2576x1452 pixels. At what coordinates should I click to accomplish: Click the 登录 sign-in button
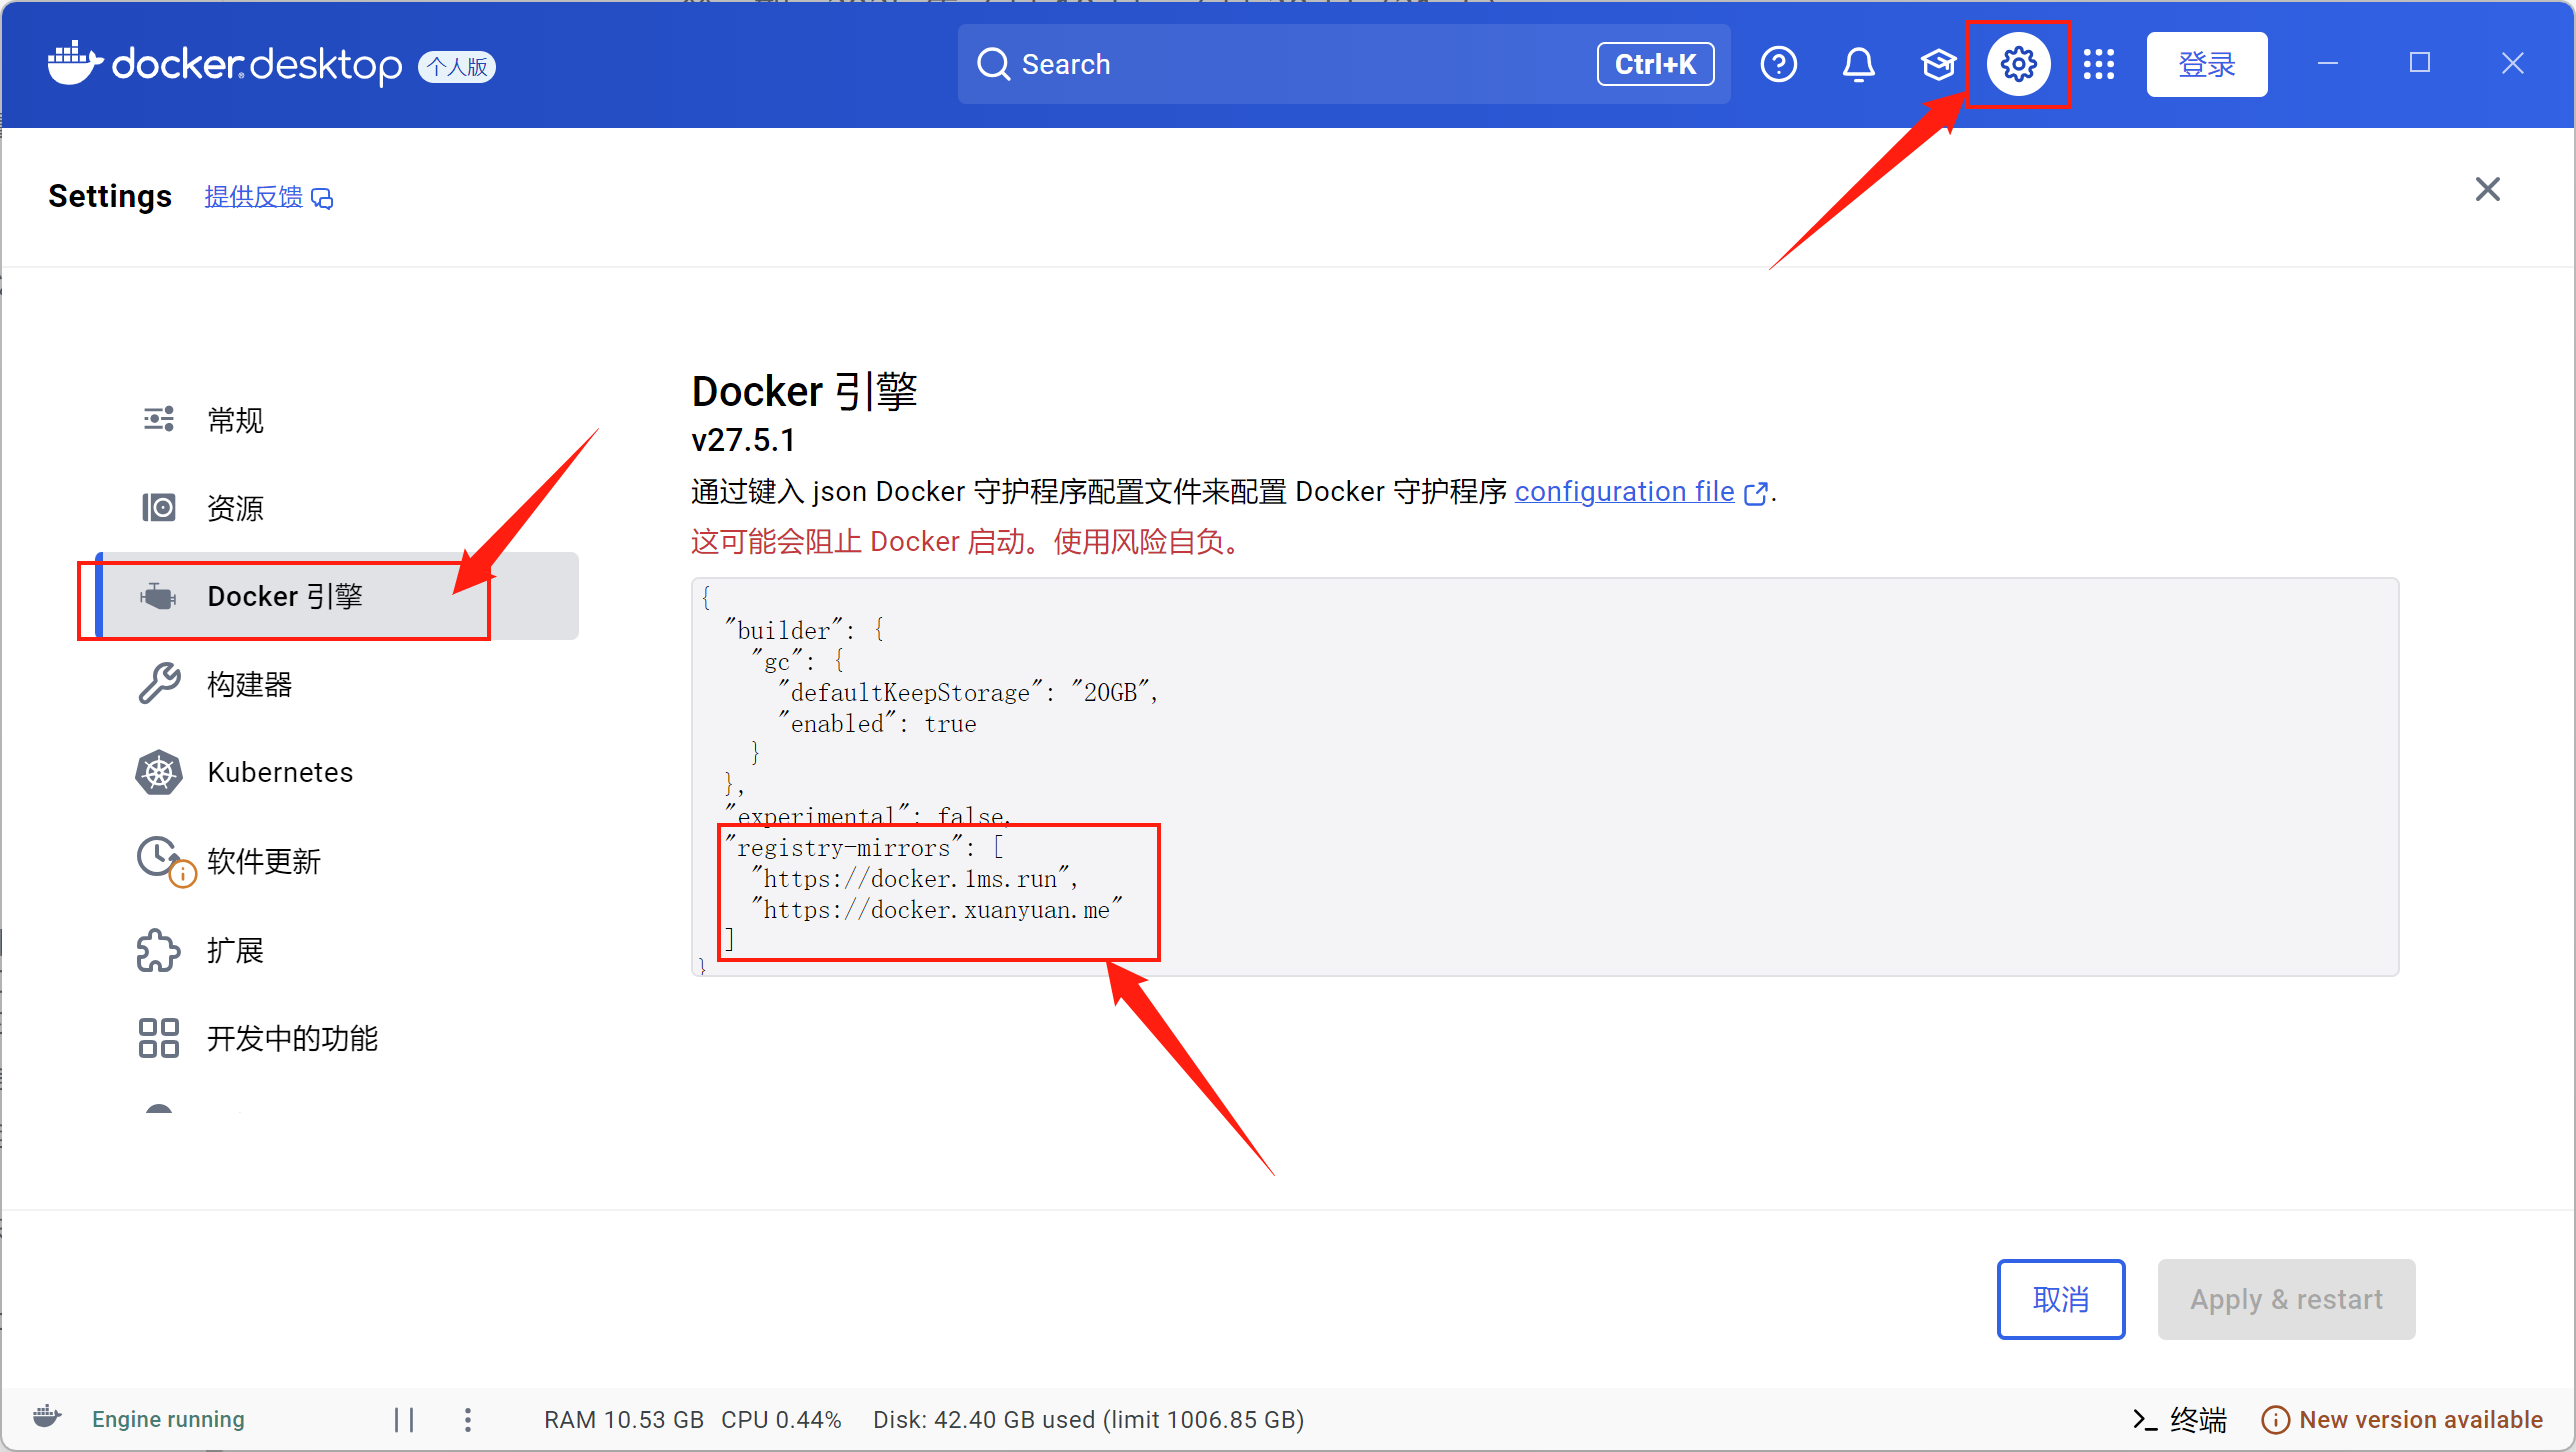tap(2206, 65)
